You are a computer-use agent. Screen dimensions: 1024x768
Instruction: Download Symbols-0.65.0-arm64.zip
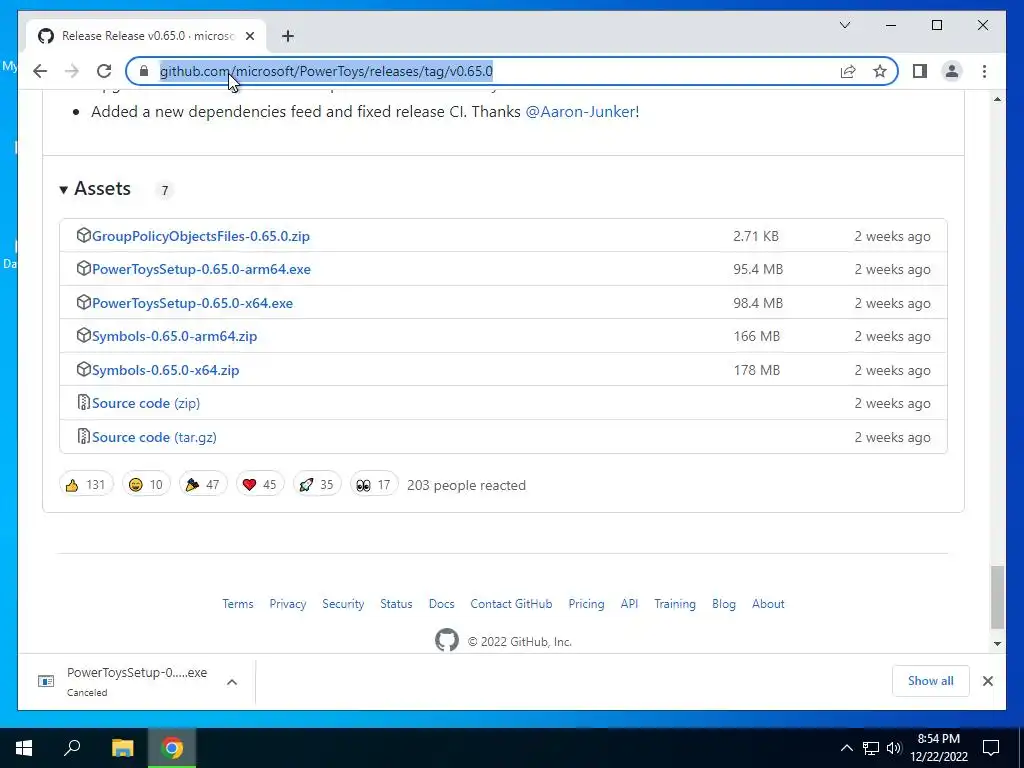click(x=174, y=336)
